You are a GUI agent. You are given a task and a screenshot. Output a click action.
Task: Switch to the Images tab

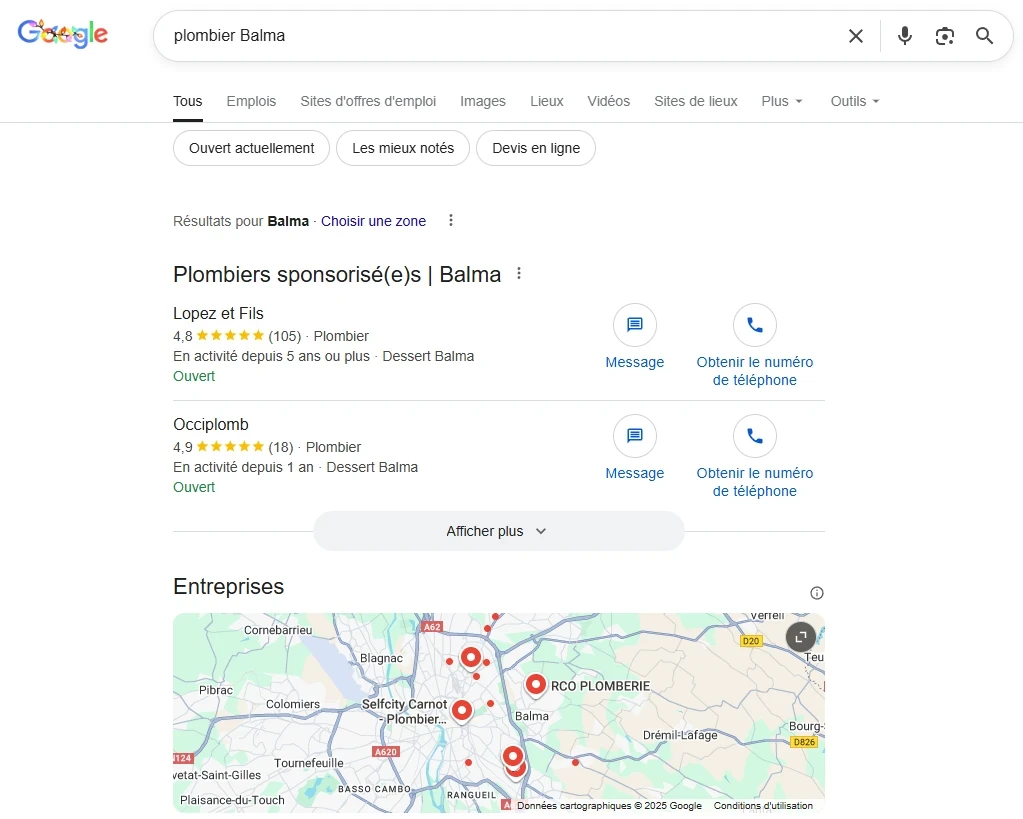click(x=482, y=101)
